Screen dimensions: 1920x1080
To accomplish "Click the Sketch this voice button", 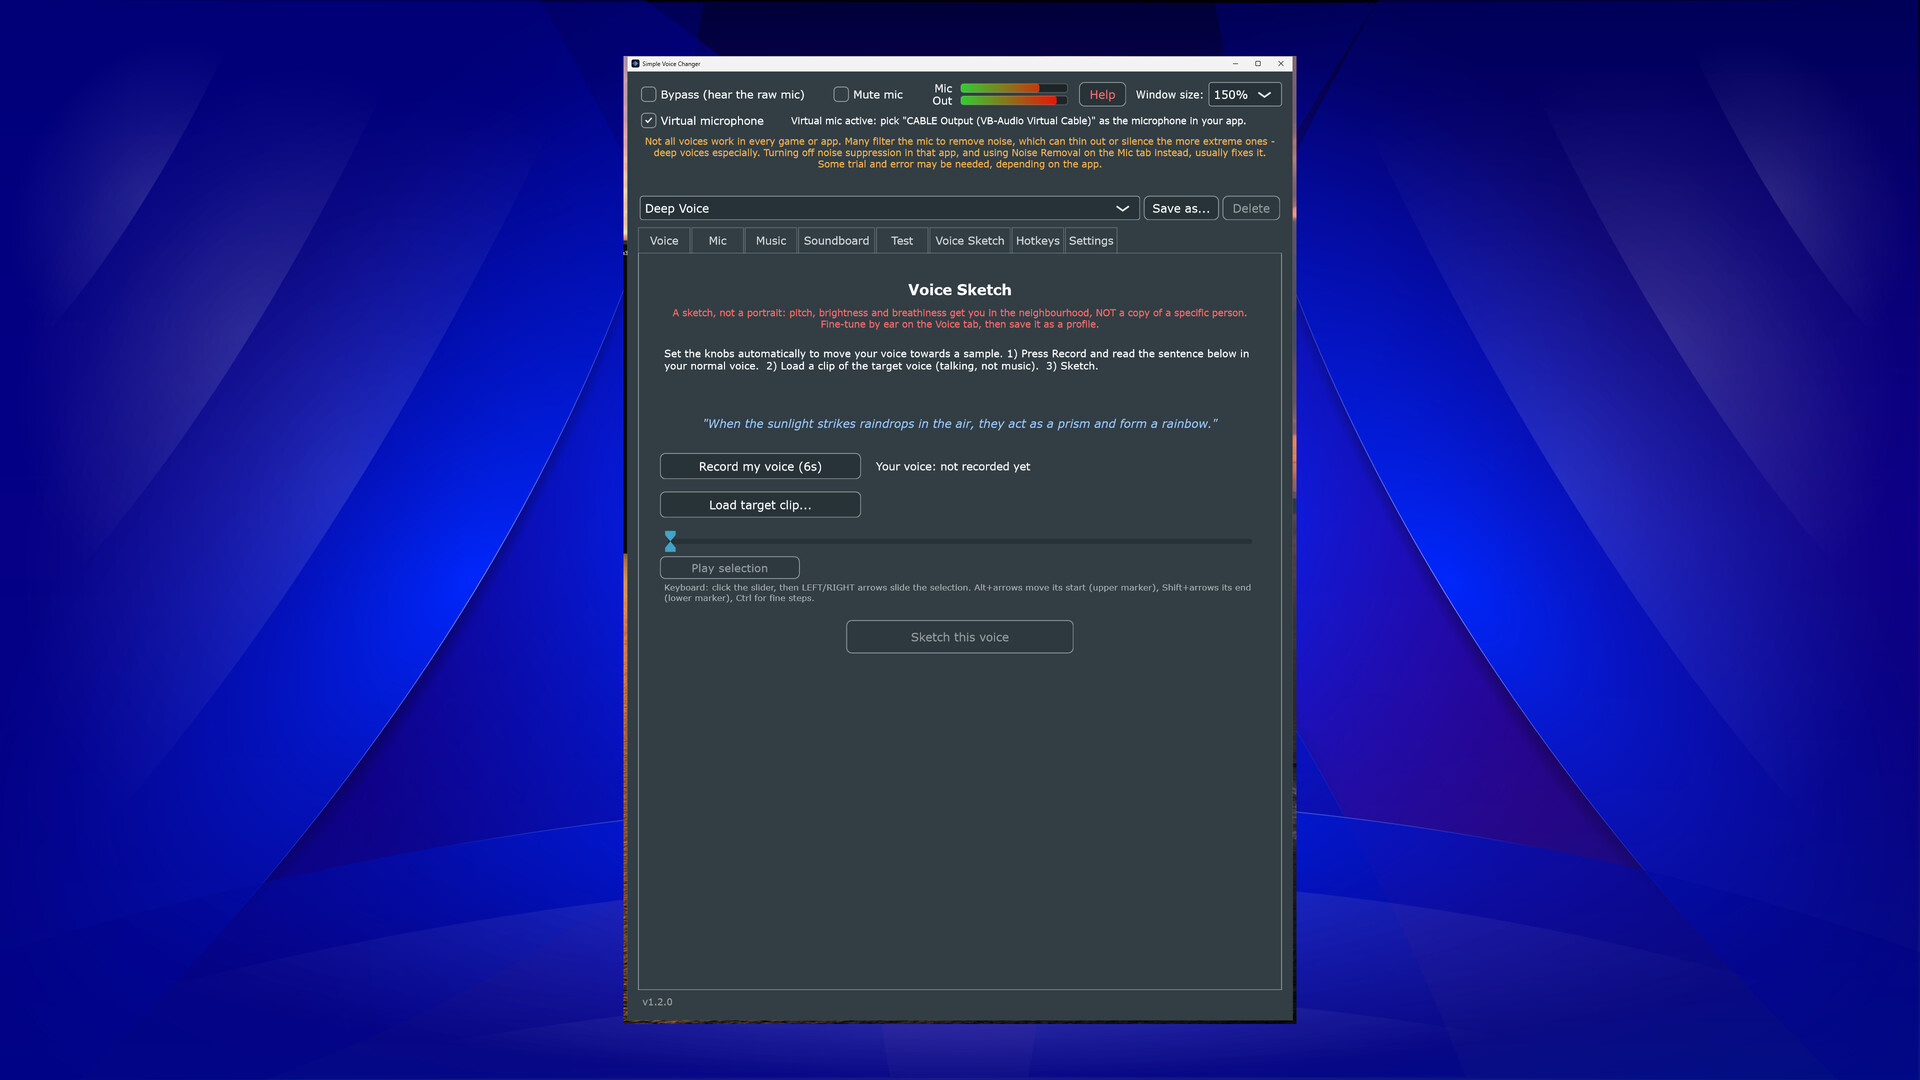I will pyautogui.click(x=959, y=637).
